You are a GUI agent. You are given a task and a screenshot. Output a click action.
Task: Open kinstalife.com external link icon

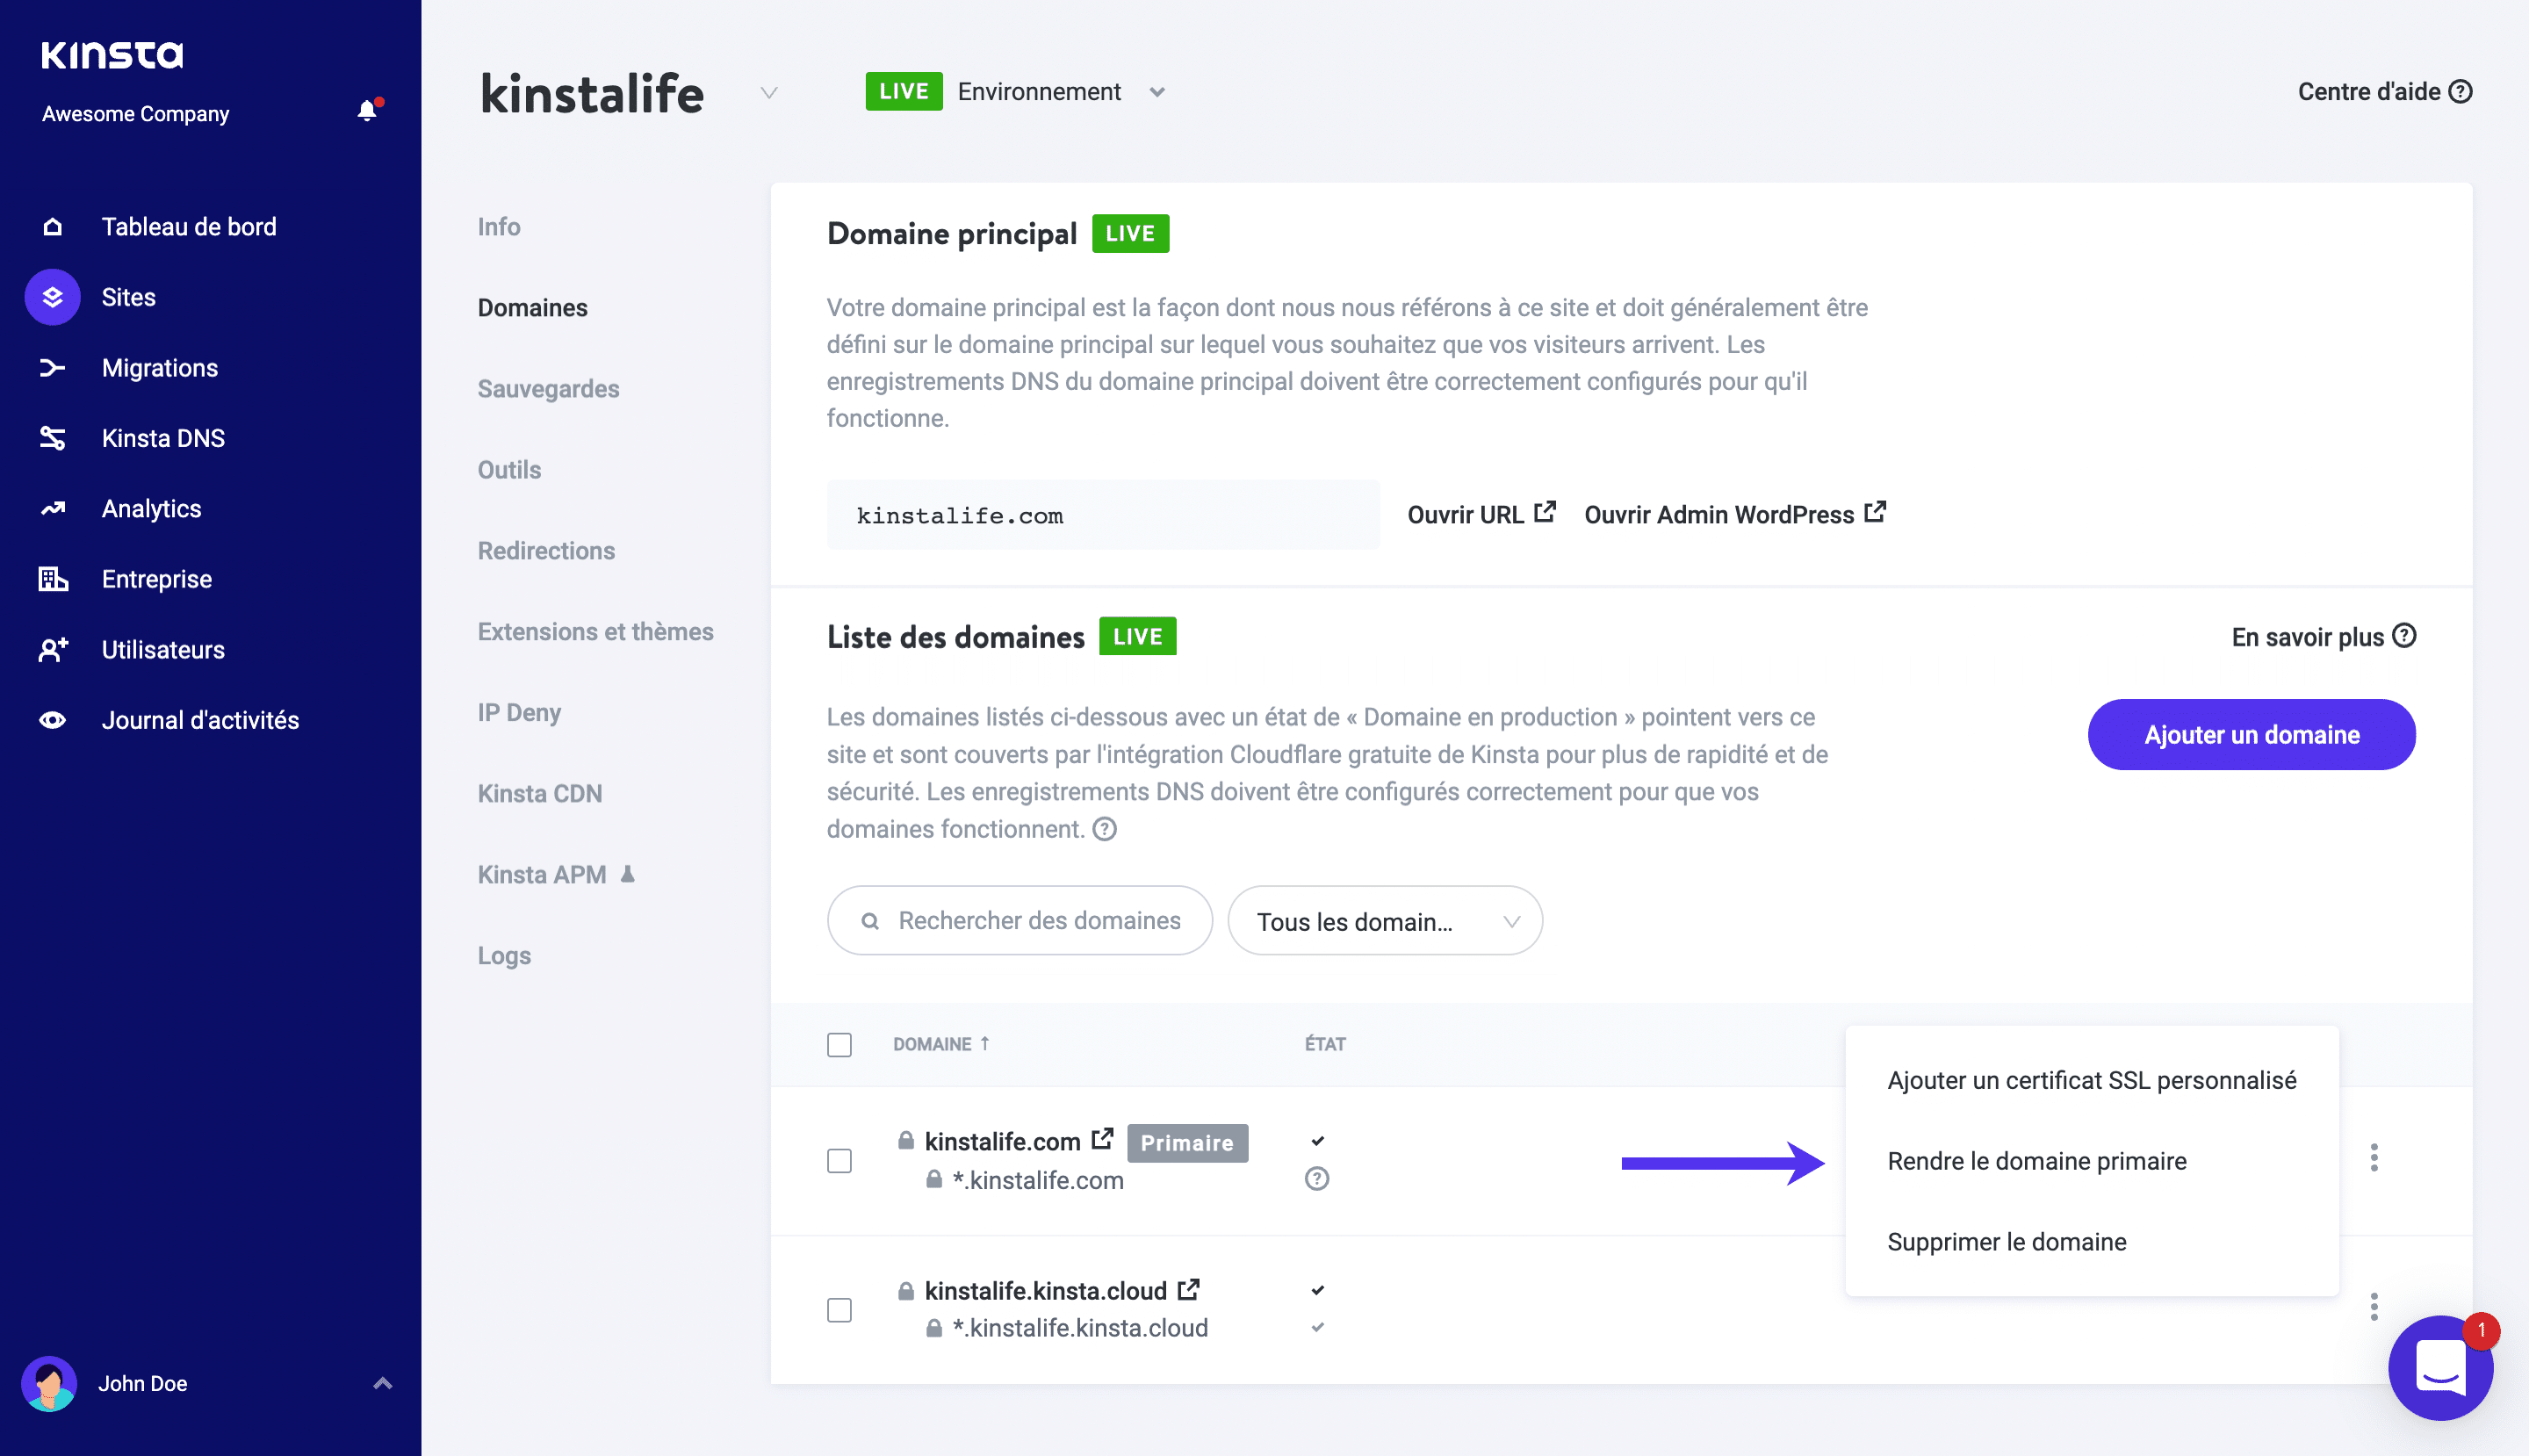1102,1140
